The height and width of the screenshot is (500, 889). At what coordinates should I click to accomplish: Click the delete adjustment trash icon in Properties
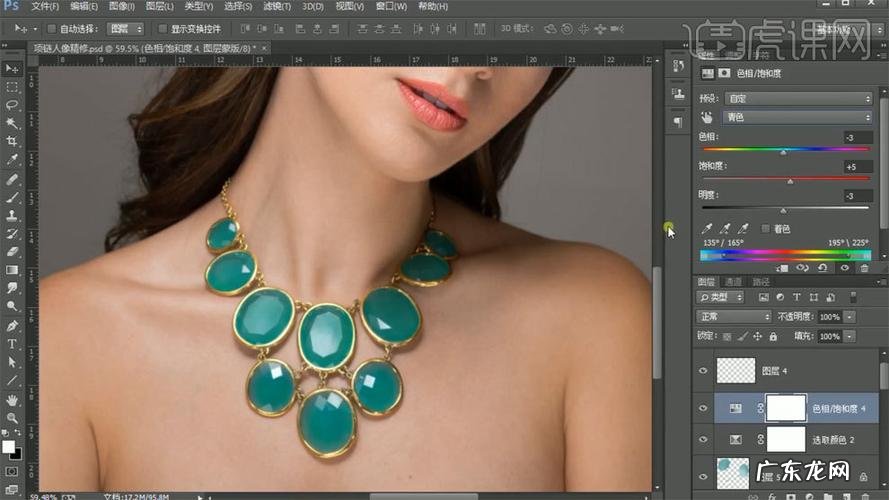click(x=864, y=268)
